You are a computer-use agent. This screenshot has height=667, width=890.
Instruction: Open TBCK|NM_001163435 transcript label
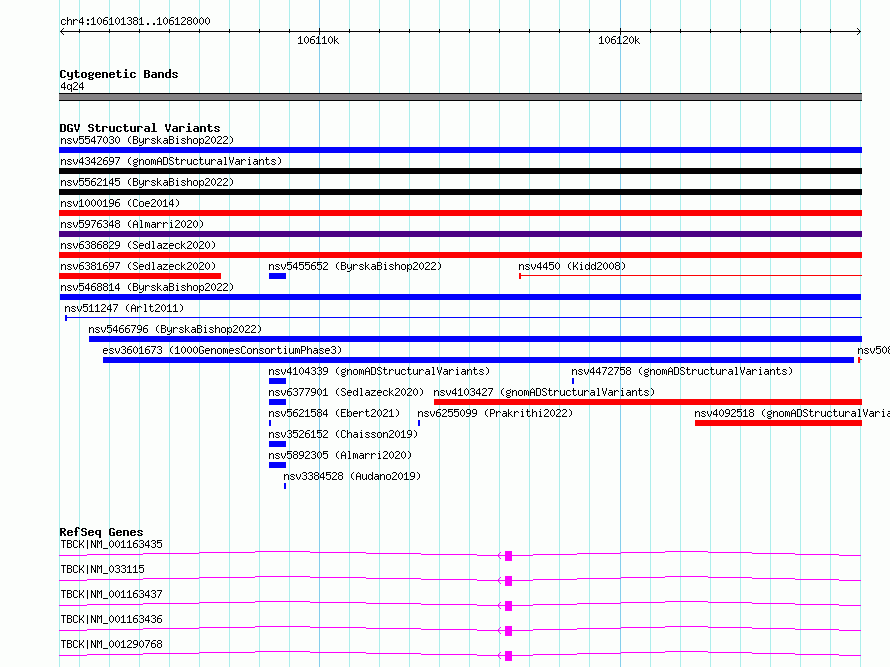[x=111, y=544]
